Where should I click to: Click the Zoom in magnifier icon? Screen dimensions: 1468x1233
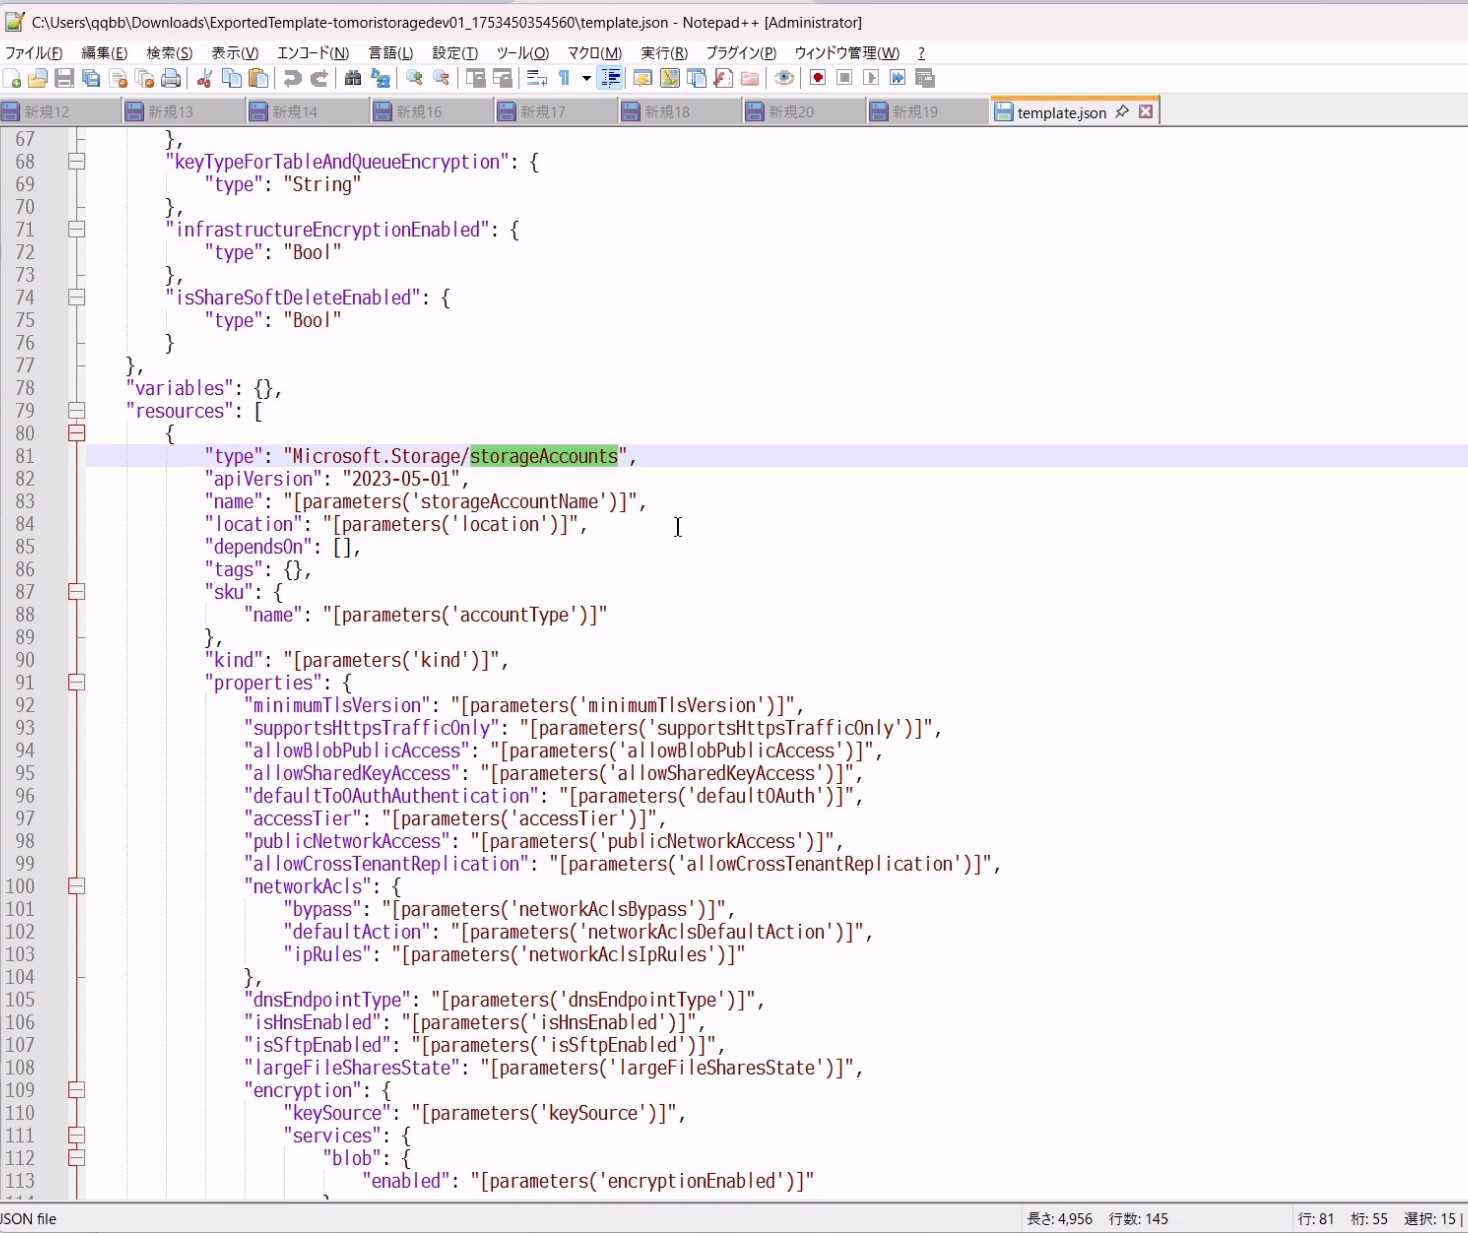414,78
